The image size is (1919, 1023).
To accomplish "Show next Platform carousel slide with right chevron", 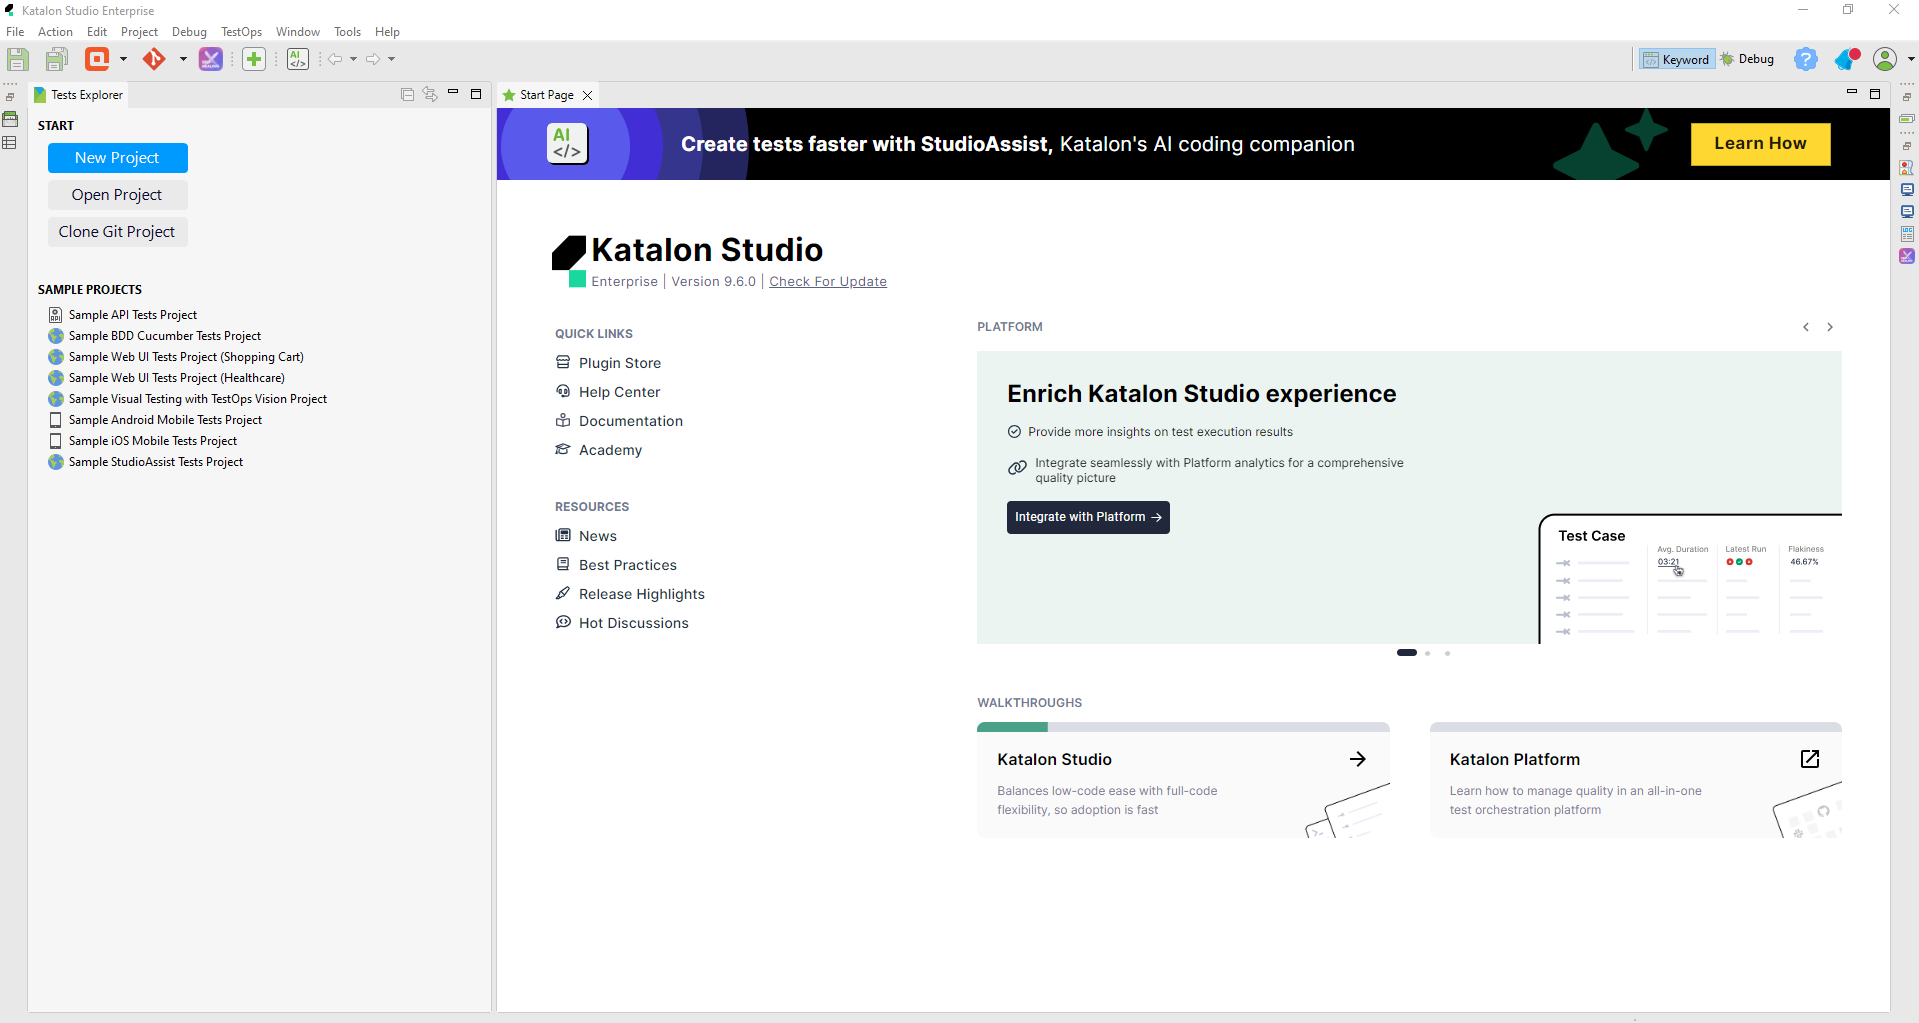I will tap(1830, 327).
